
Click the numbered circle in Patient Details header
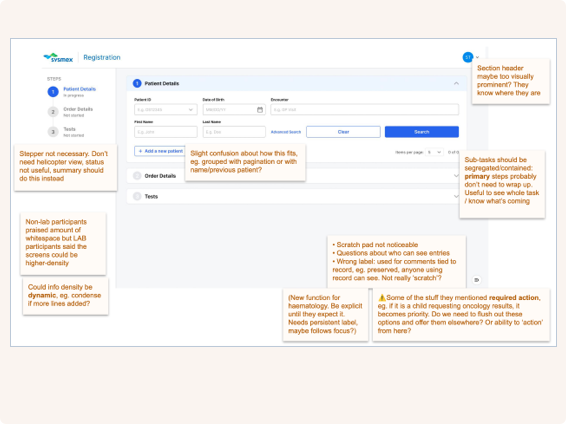point(137,83)
